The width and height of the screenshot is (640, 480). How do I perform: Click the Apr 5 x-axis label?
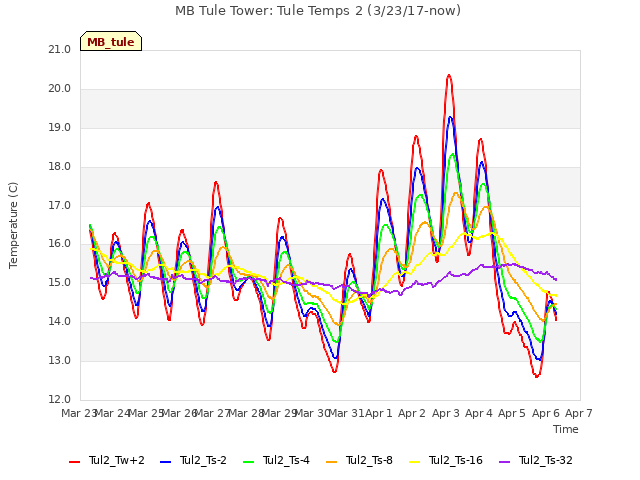coord(512,413)
